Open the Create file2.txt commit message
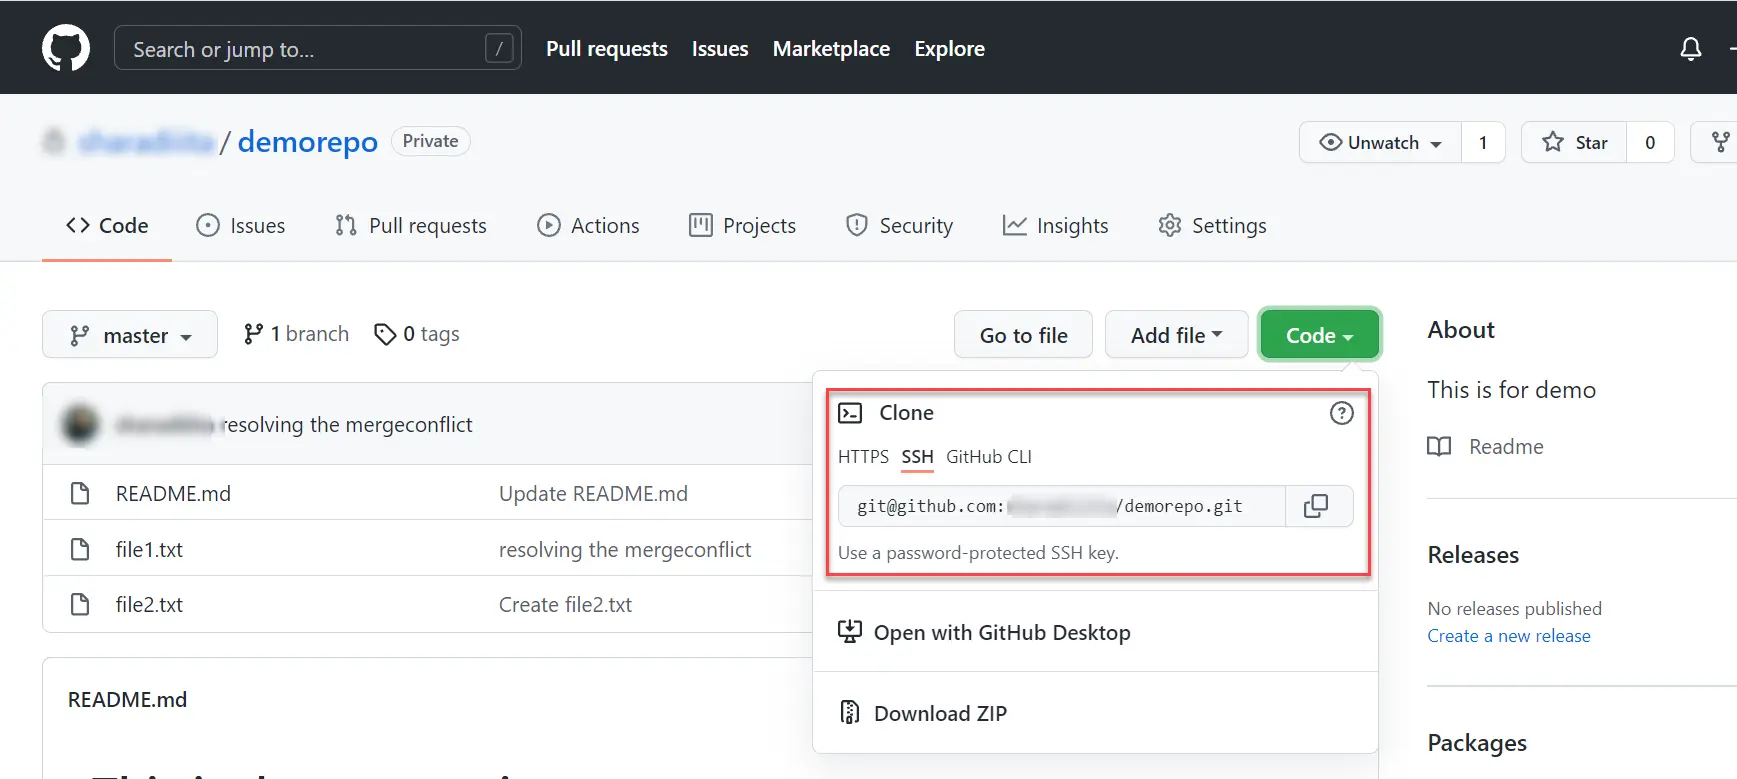The height and width of the screenshot is (779, 1737). tap(565, 605)
